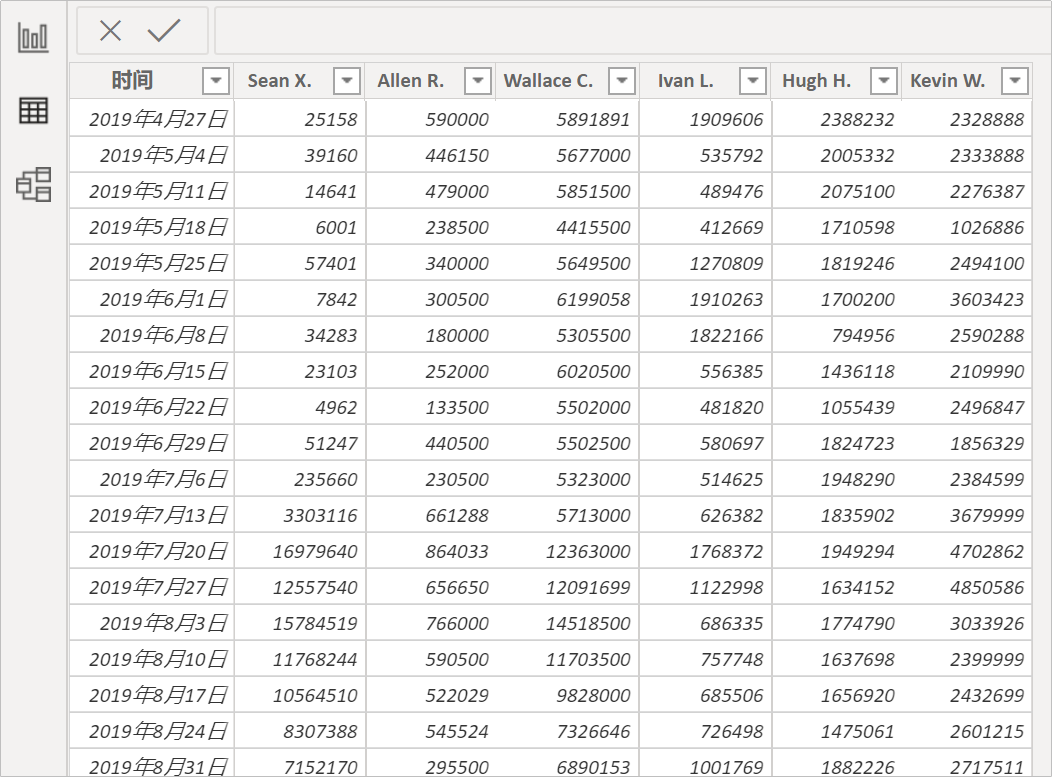
Task: Open Kevin W. column filter dropdown
Action: pyautogui.click(x=1015, y=81)
